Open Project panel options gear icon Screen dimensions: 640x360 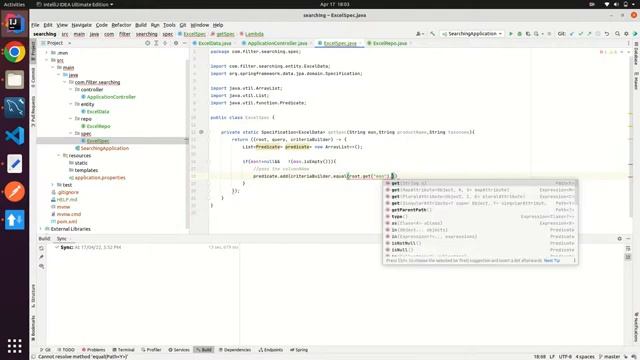176,43
